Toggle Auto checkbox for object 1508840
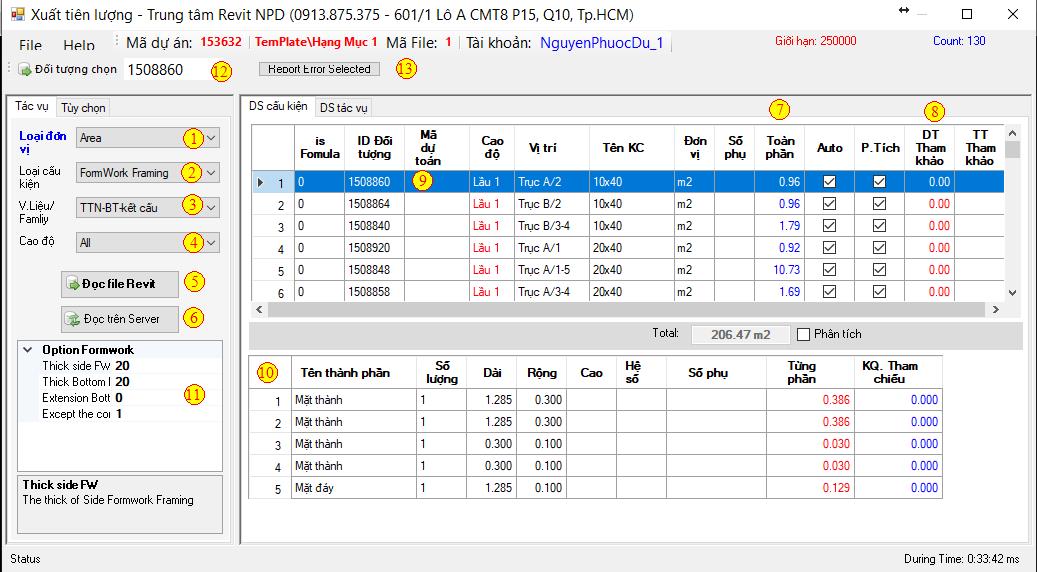Screen dimensions: 1037x572 click(x=829, y=225)
